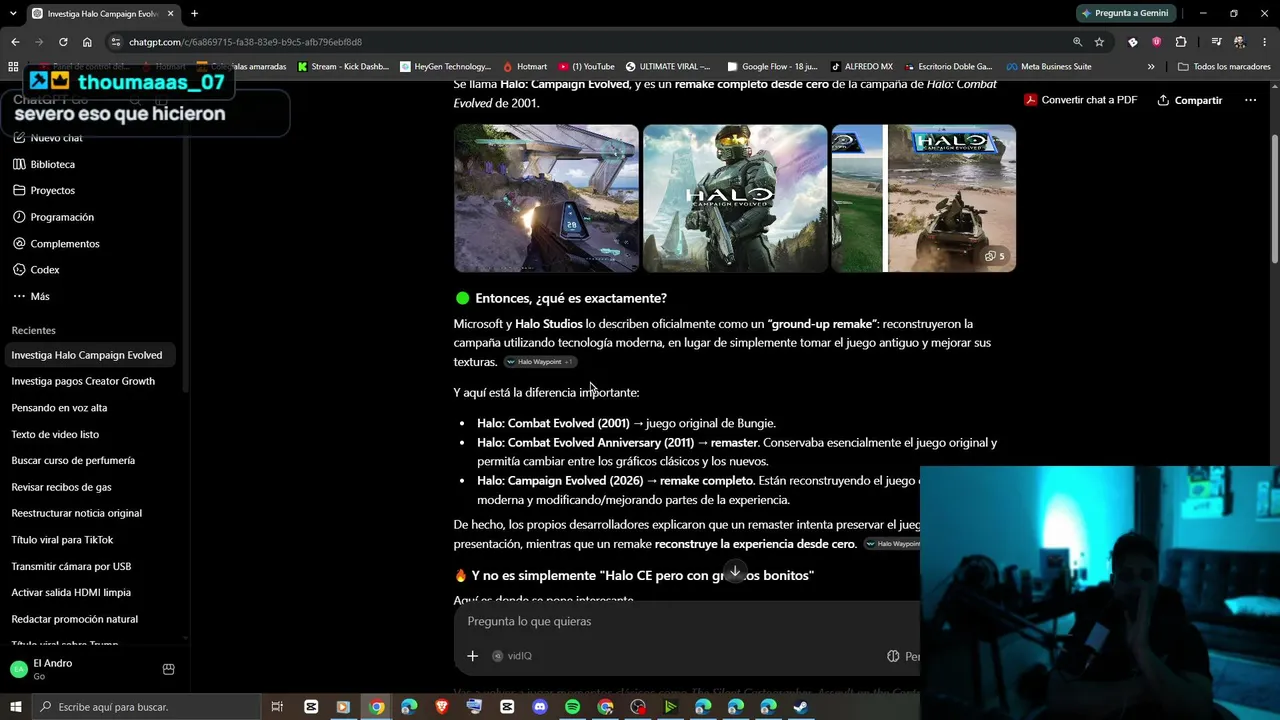Open the Escritorio Doble Ga... bookmark
Image resolution: width=1280 pixels, height=720 pixels.
tap(947, 67)
